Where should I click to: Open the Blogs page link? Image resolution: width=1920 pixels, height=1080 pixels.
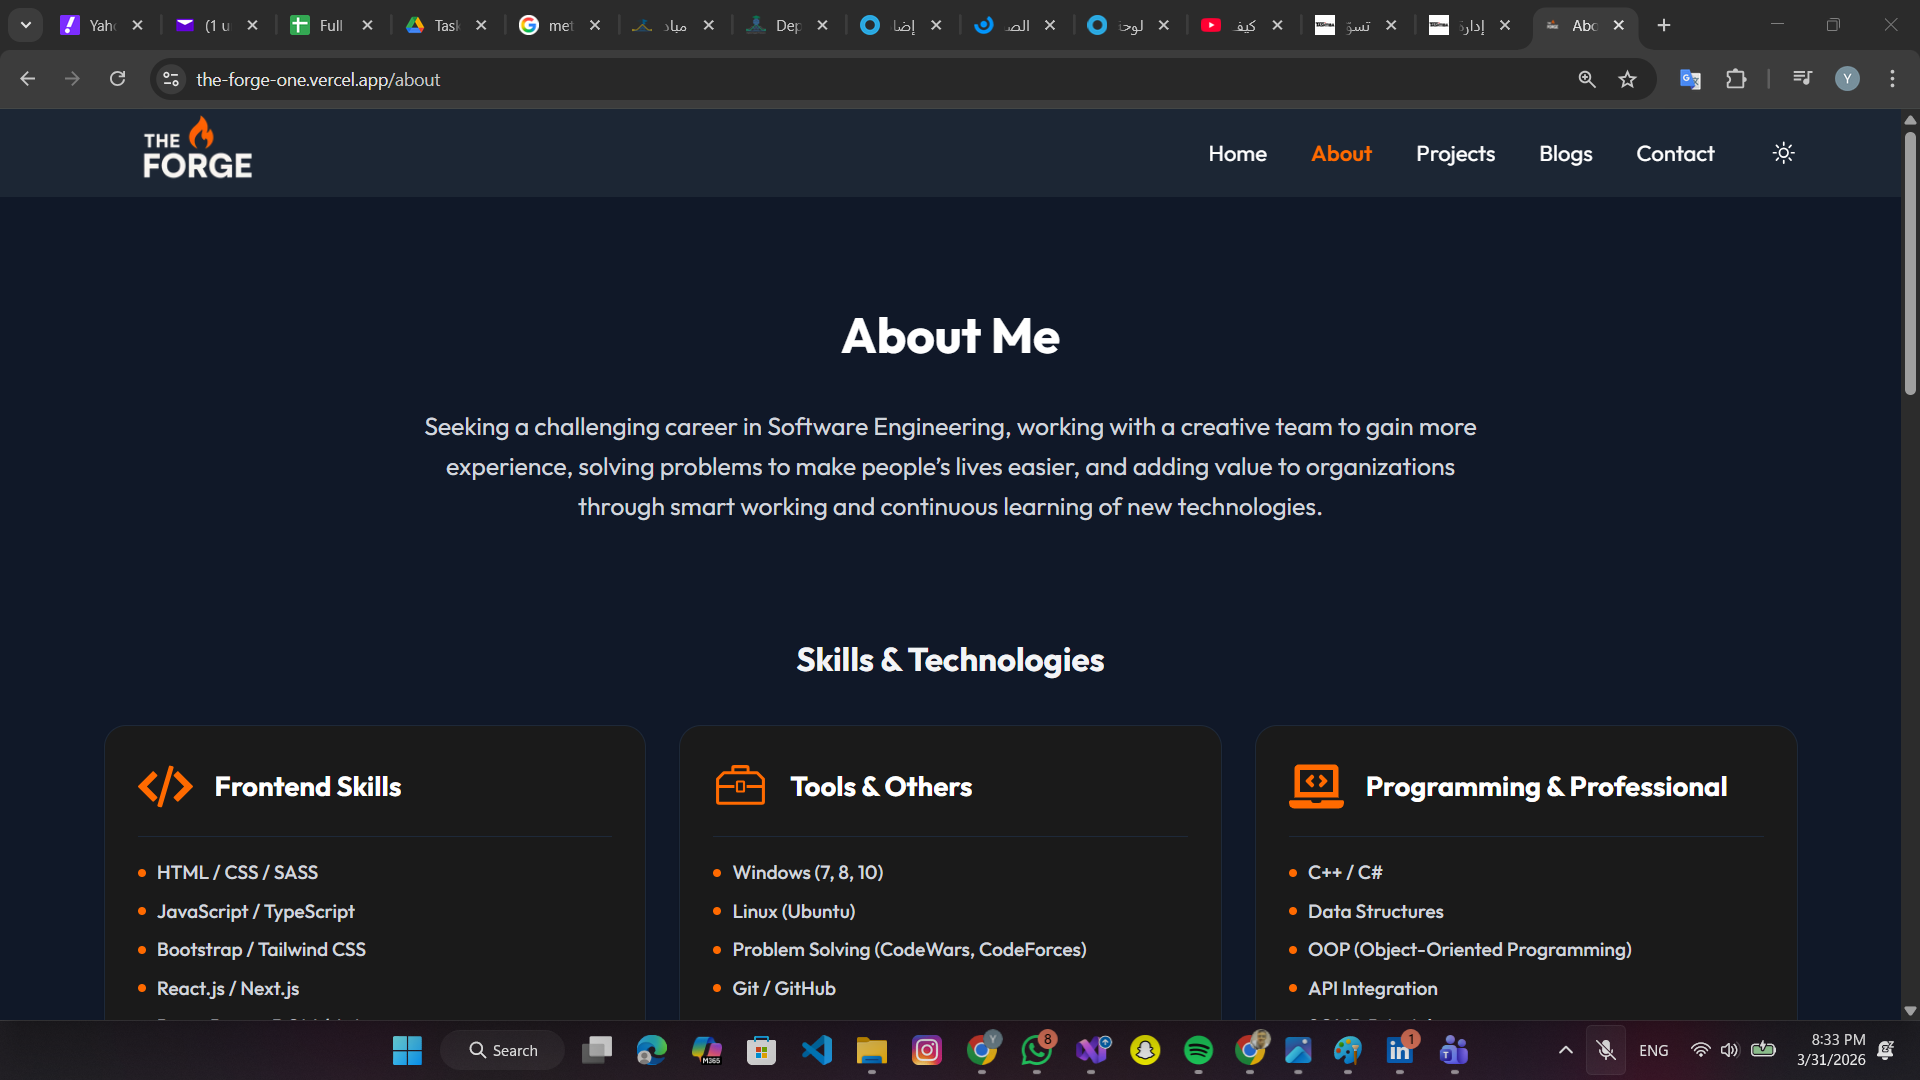click(x=1565, y=153)
